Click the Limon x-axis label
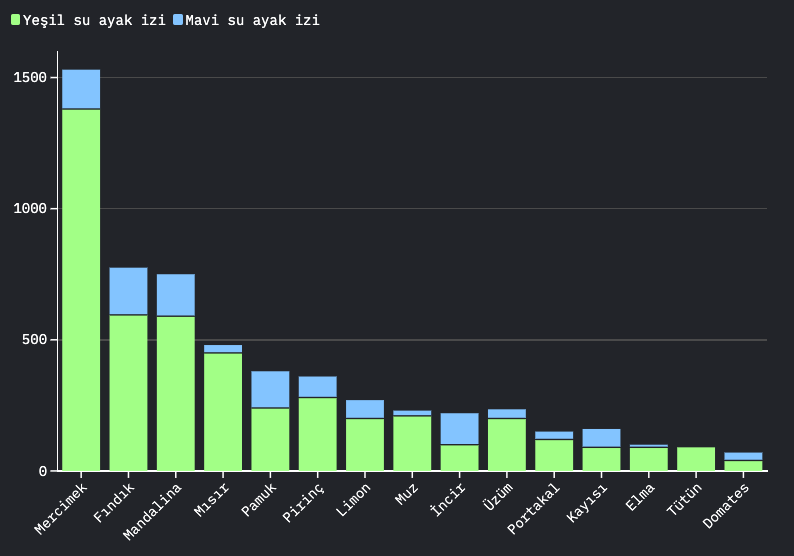Image resolution: width=794 pixels, height=556 pixels. tap(354, 500)
